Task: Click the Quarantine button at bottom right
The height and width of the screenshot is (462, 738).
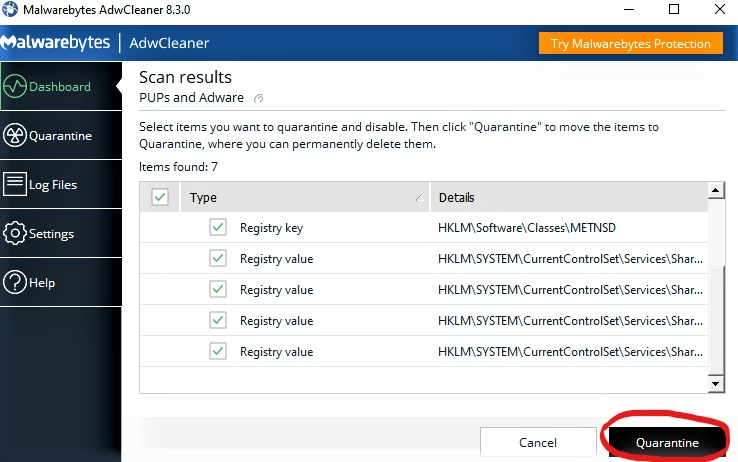Action: tap(667, 442)
